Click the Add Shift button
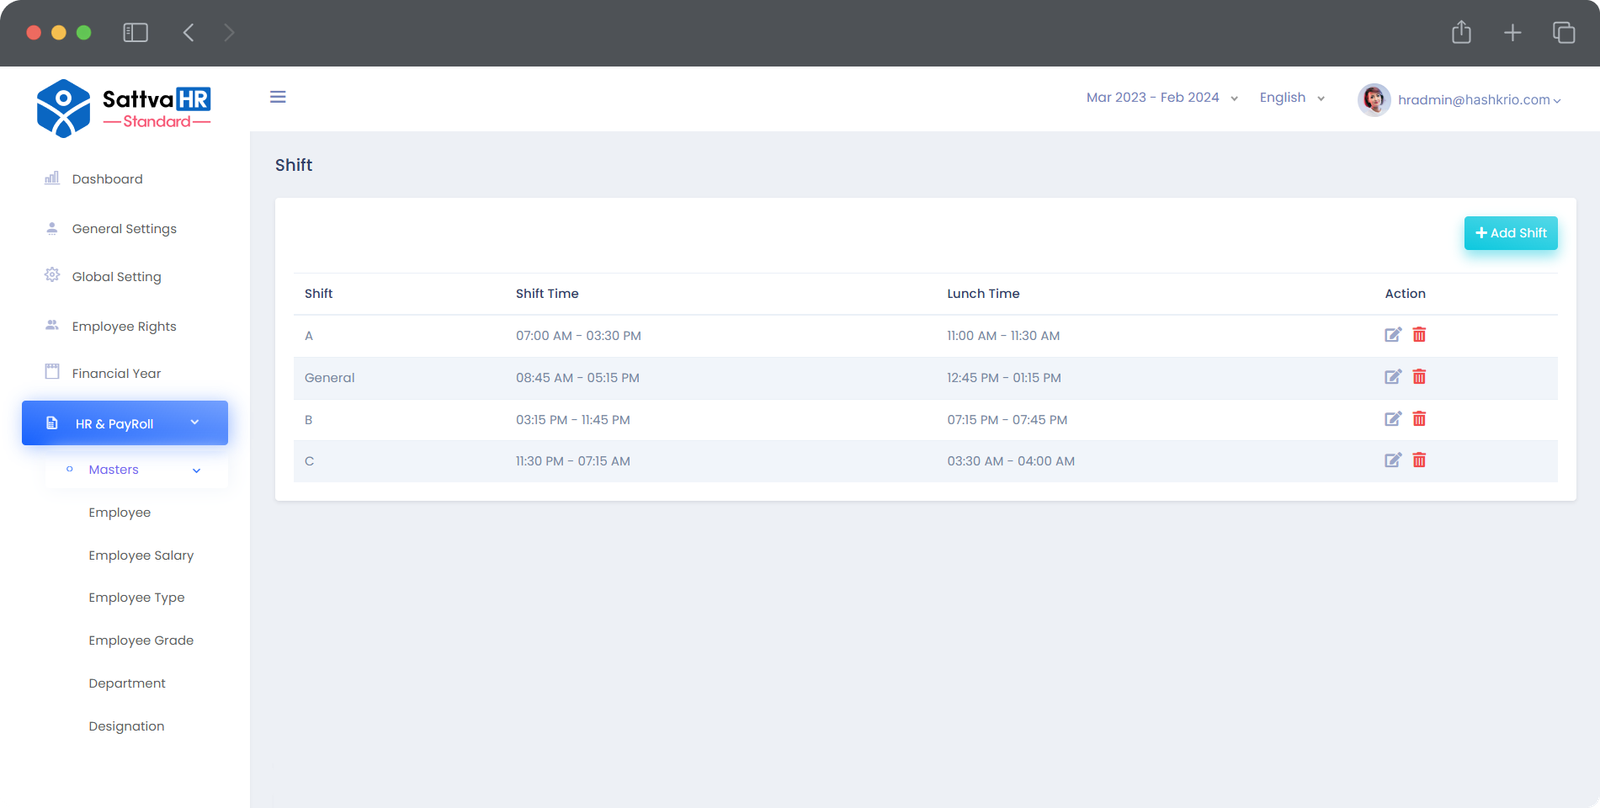 click(x=1510, y=233)
